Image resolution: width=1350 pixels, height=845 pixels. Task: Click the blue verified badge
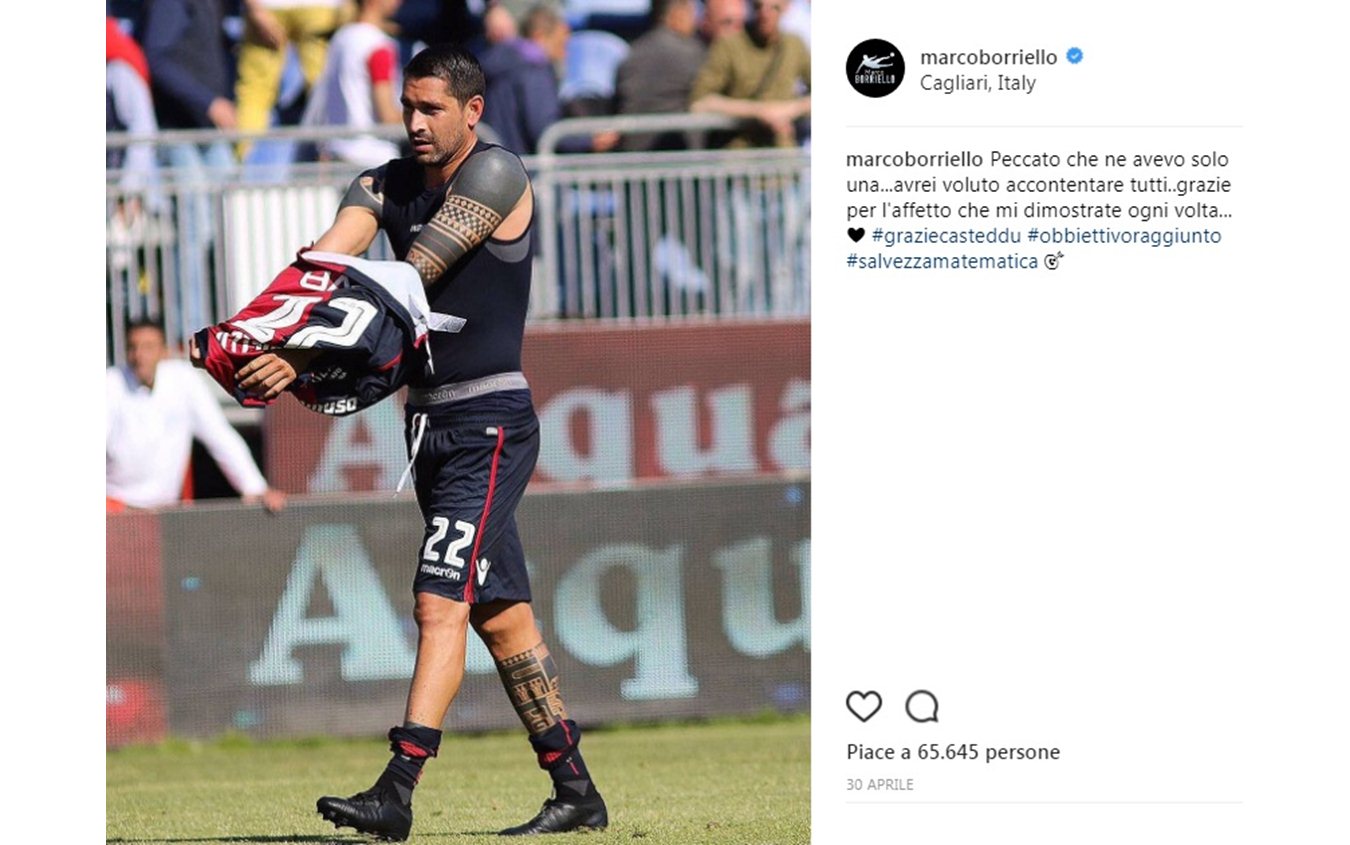pyautogui.click(x=1075, y=57)
